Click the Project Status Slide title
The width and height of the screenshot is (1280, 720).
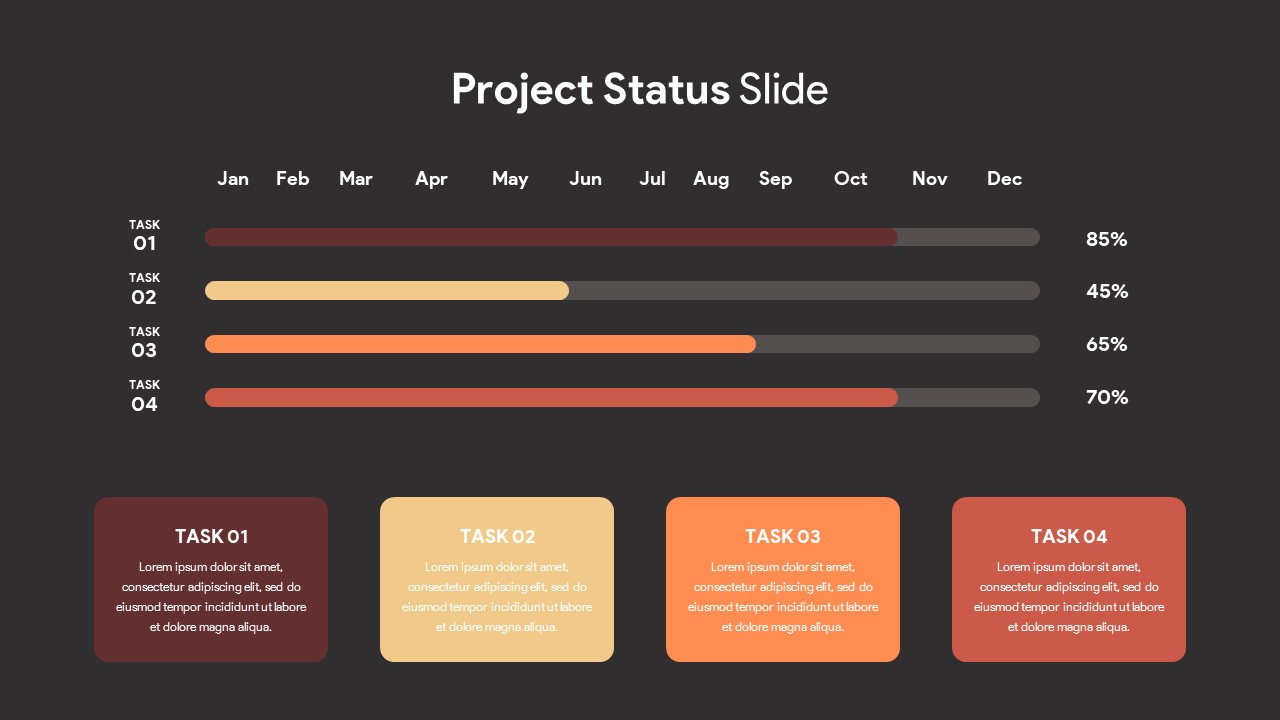[x=640, y=90]
